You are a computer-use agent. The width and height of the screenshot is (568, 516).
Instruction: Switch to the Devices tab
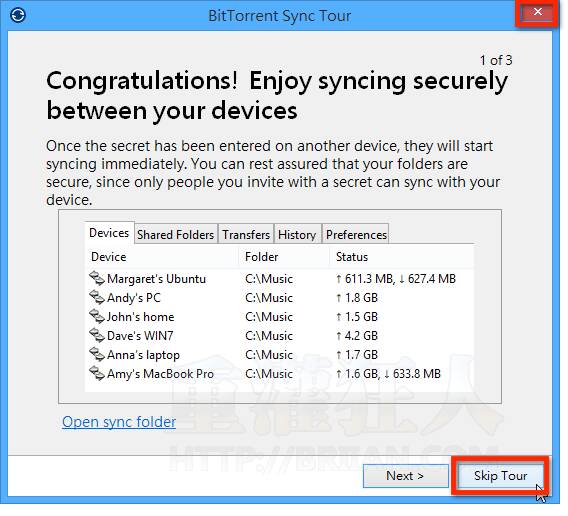tap(109, 233)
